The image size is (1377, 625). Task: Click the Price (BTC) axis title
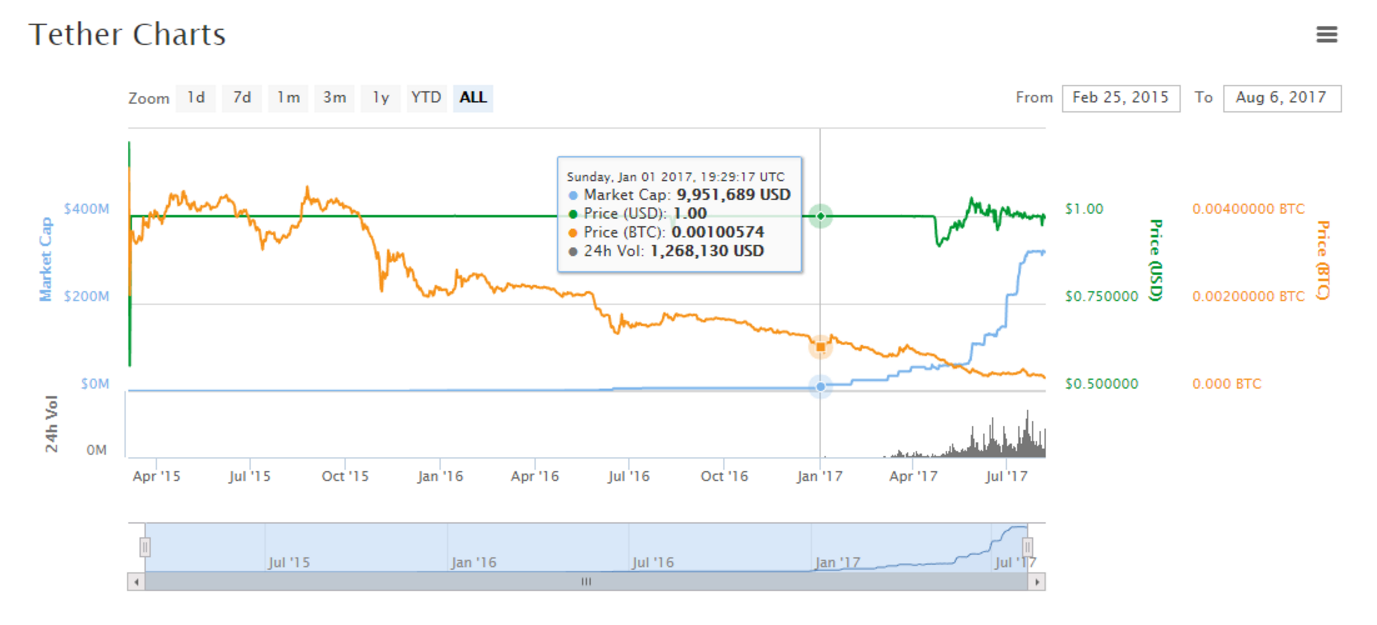click(1322, 259)
